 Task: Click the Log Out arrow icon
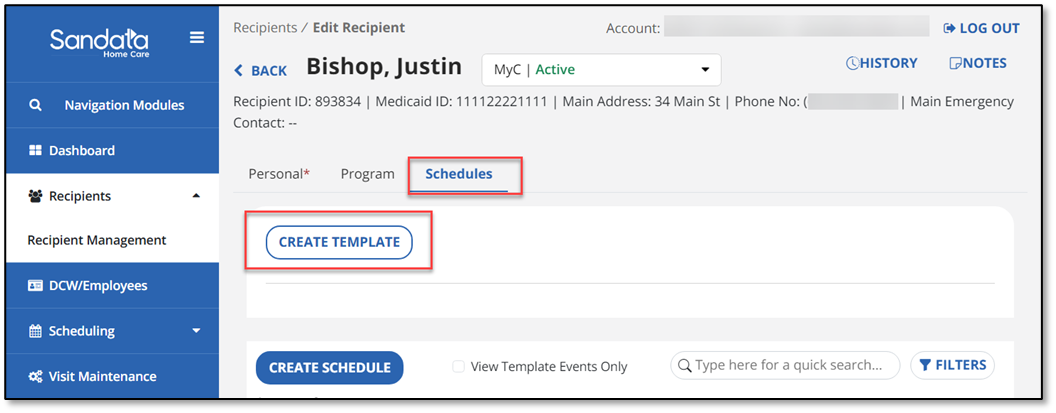point(949,29)
